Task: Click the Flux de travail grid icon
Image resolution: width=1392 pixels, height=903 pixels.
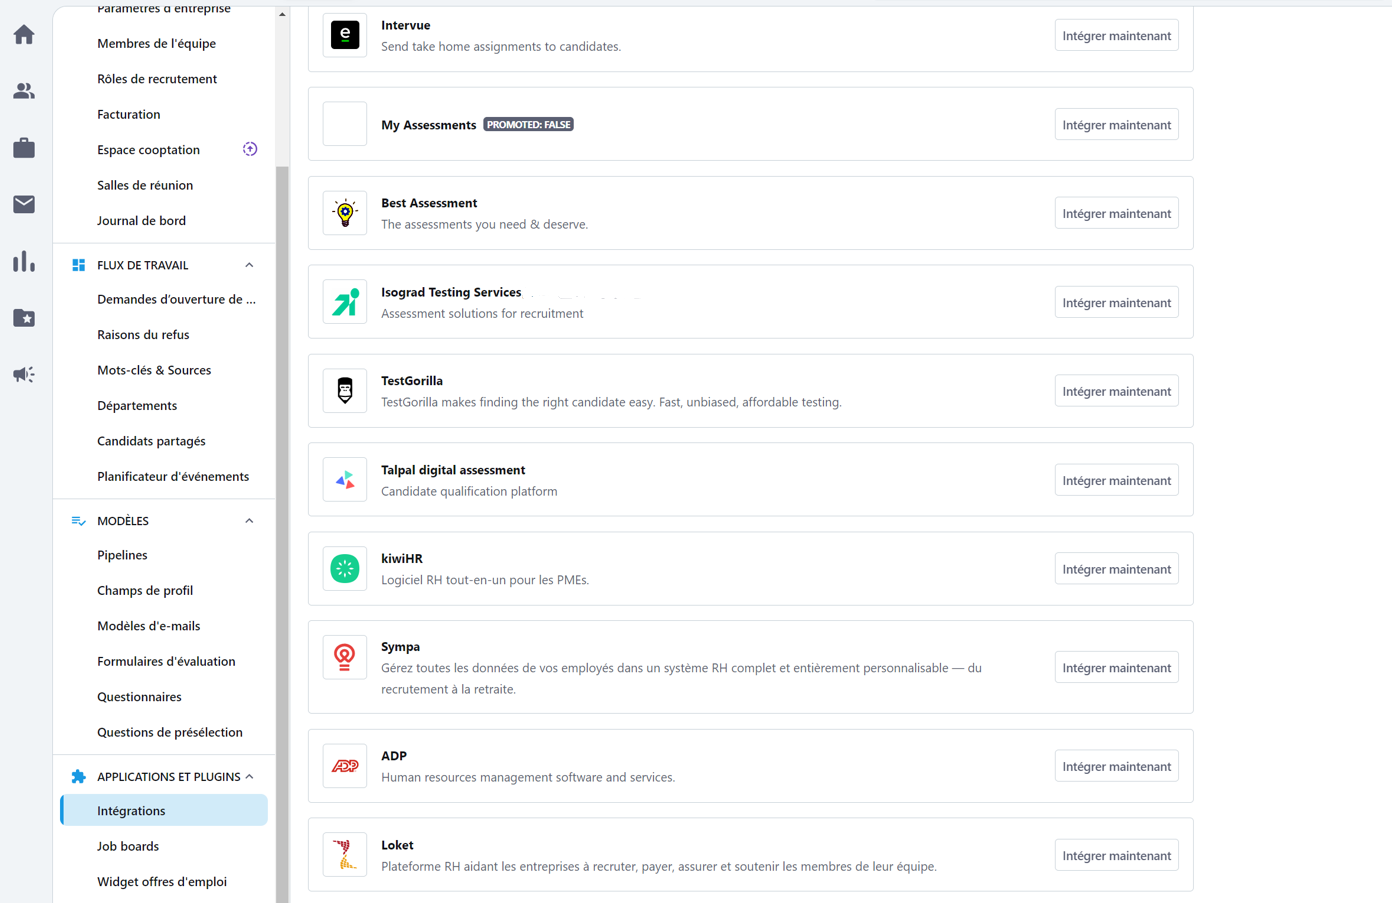Action: pos(78,265)
